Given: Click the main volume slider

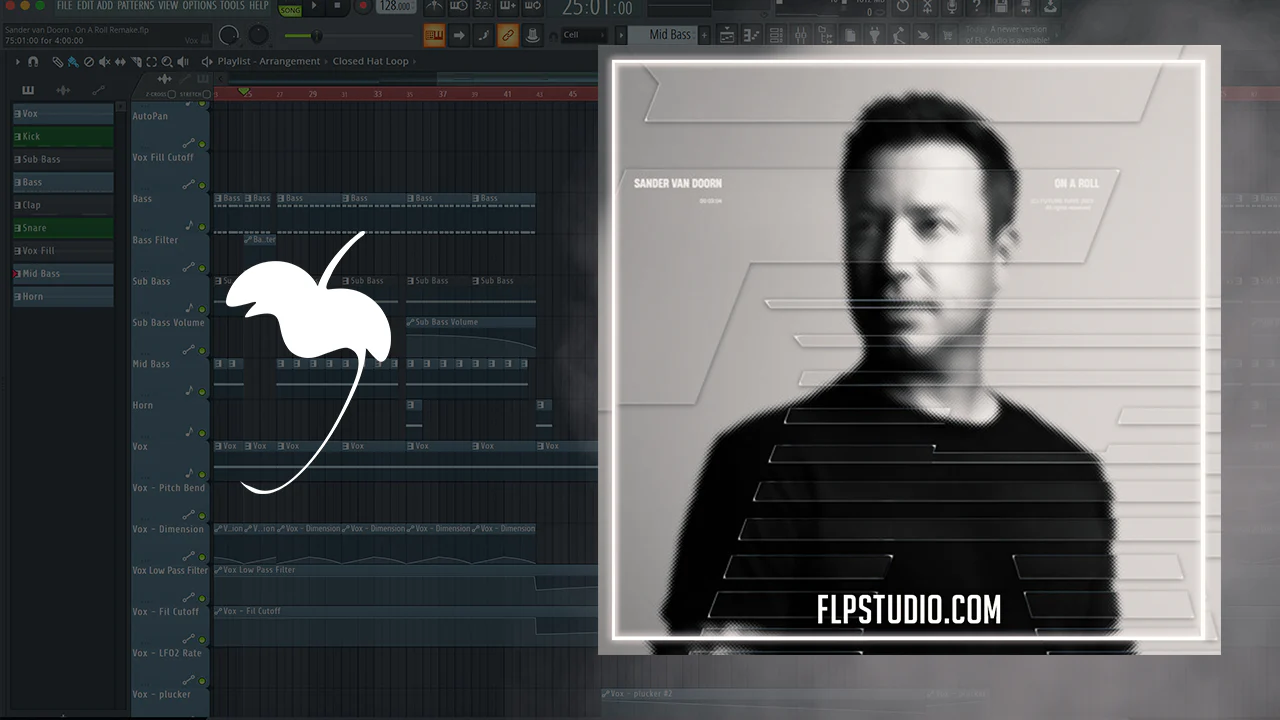Looking at the screenshot, I should pyautogui.click(x=316, y=36).
